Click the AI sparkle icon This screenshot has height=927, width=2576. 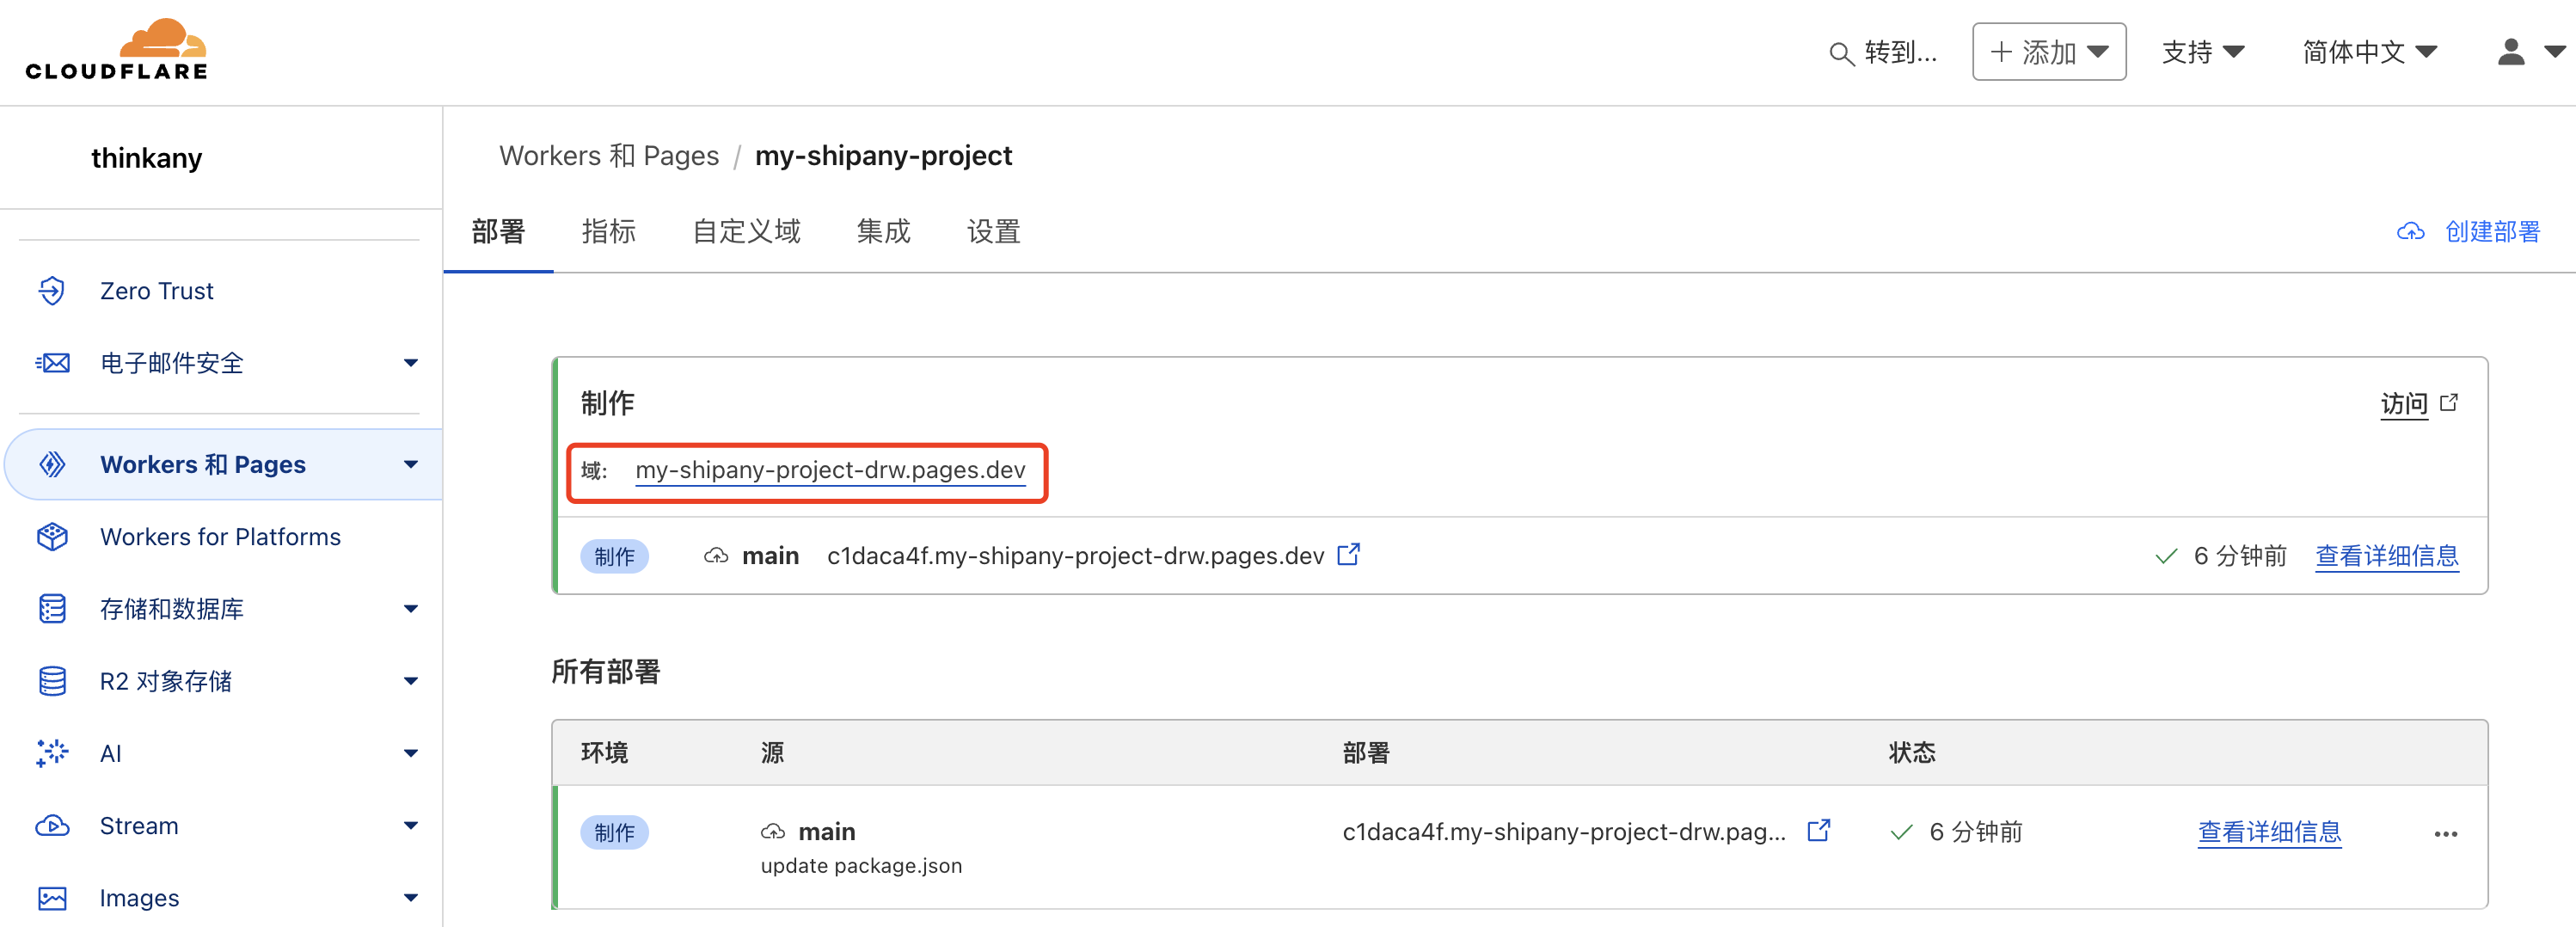point(52,753)
